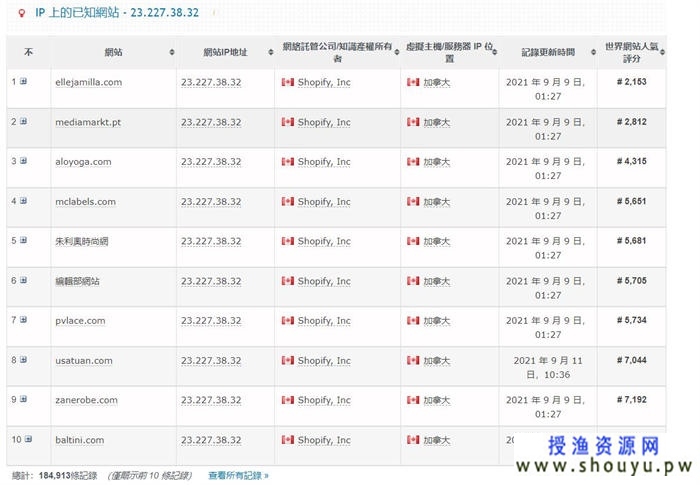The image size is (700, 485).
Task: Open zanerobe.com website link
Action: pyautogui.click(x=87, y=400)
